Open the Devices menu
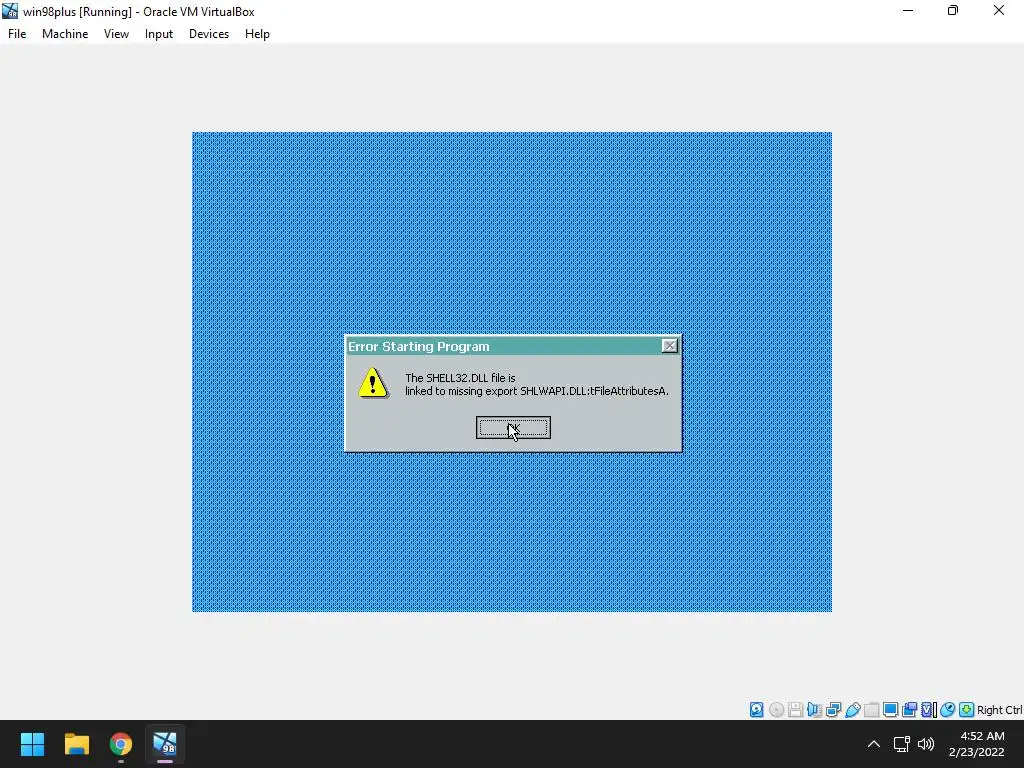Viewport: 1024px width, 768px height. [209, 34]
